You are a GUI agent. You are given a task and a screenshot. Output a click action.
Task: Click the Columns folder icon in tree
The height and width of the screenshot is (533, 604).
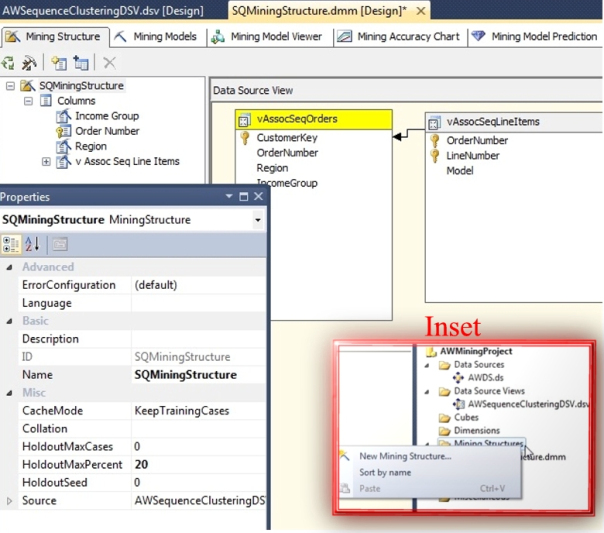46,101
